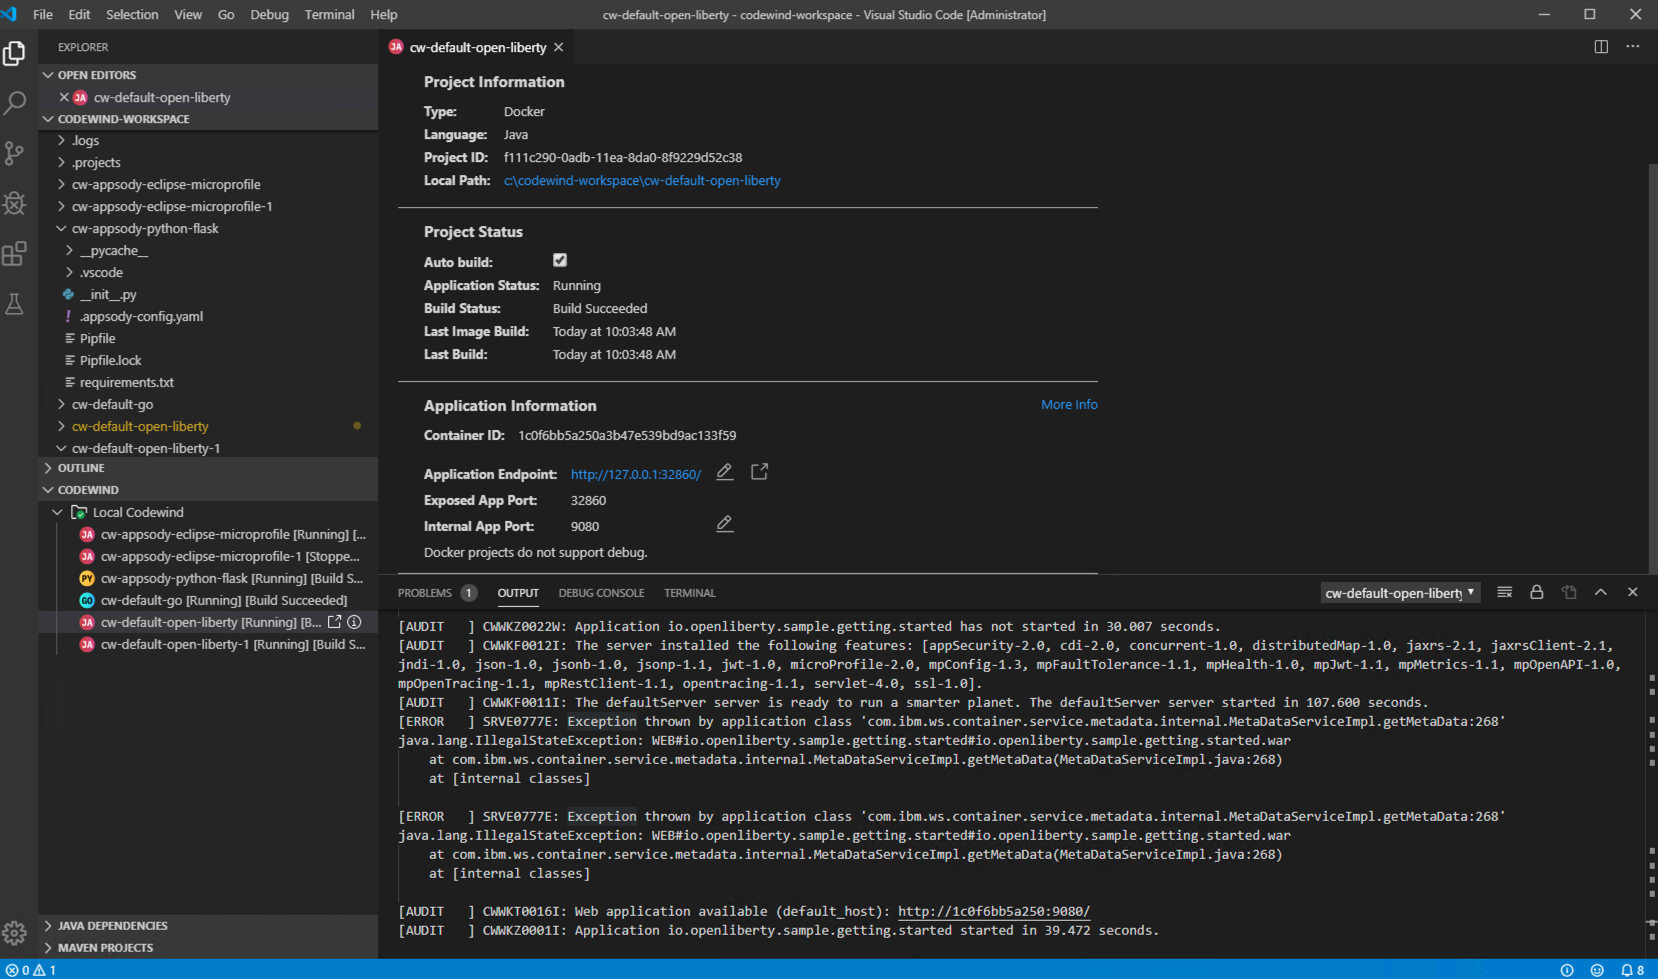
Task: Edit the Application Endpoint with pencil icon
Action: tap(725, 472)
